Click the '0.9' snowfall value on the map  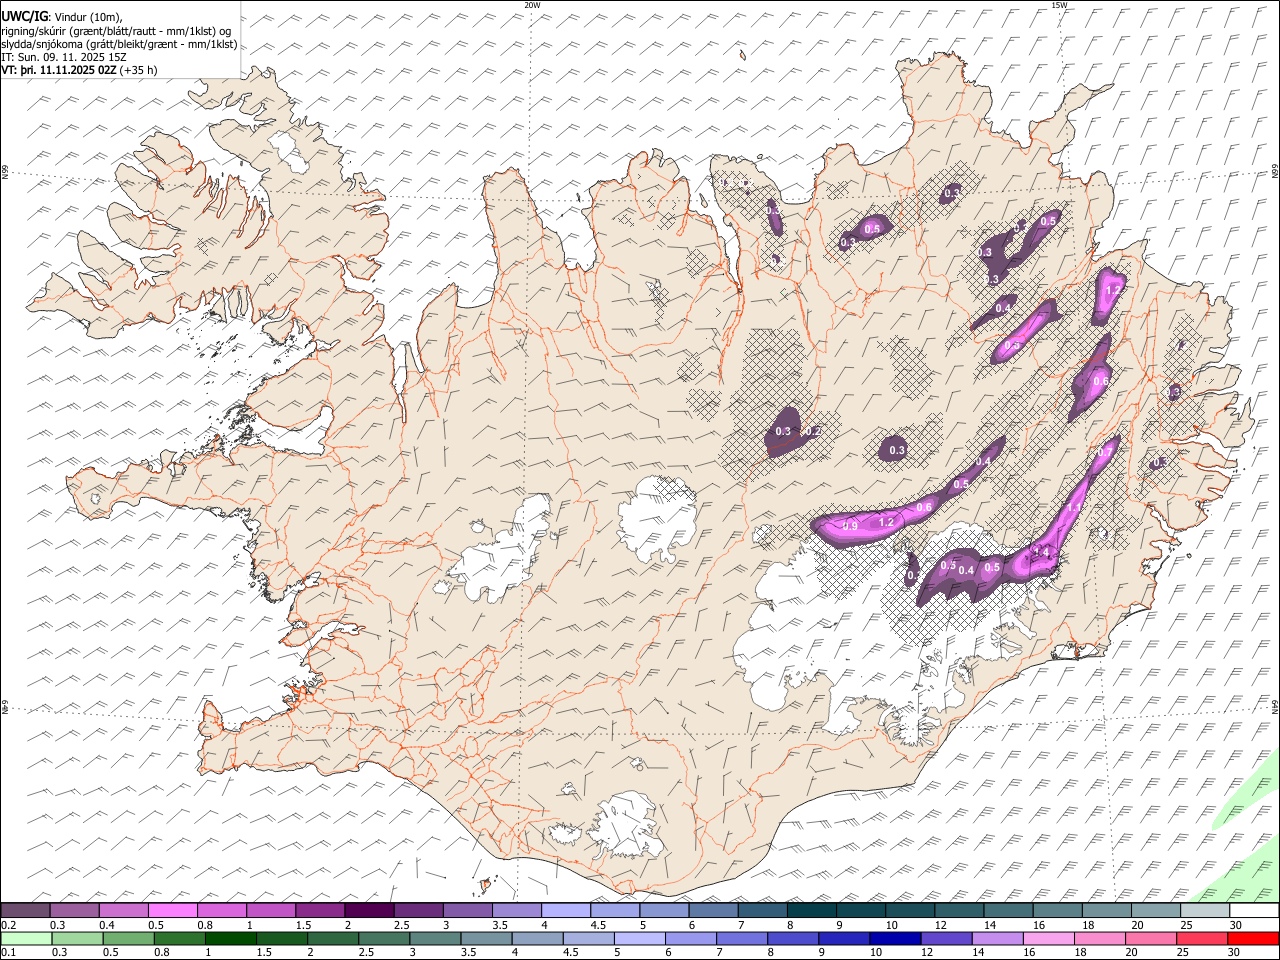coord(850,526)
